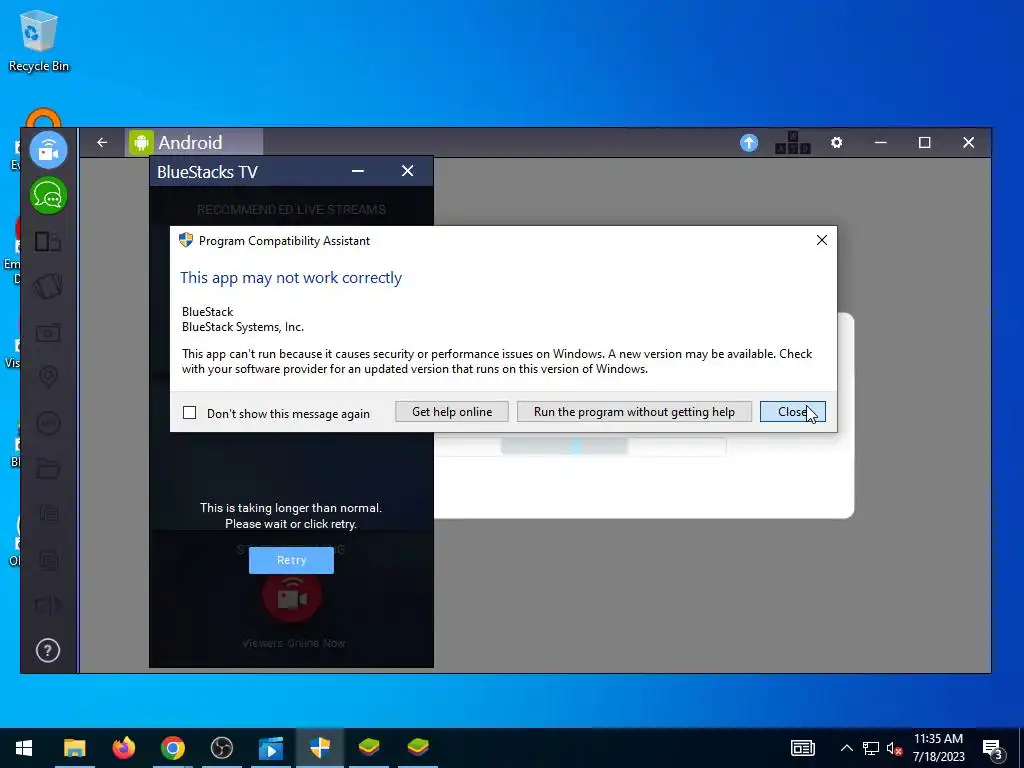
Task: Expand the hidden system tray icons
Action: point(846,748)
